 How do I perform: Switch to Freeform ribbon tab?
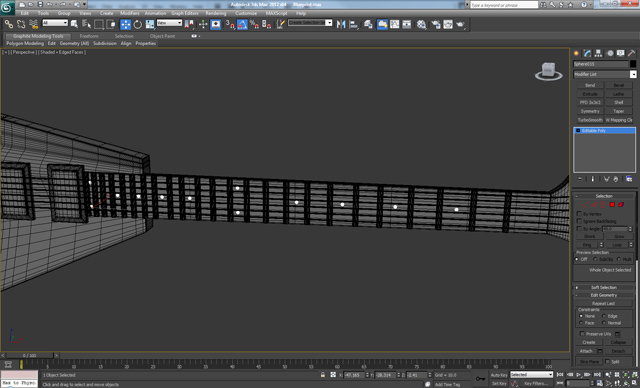click(89, 36)
